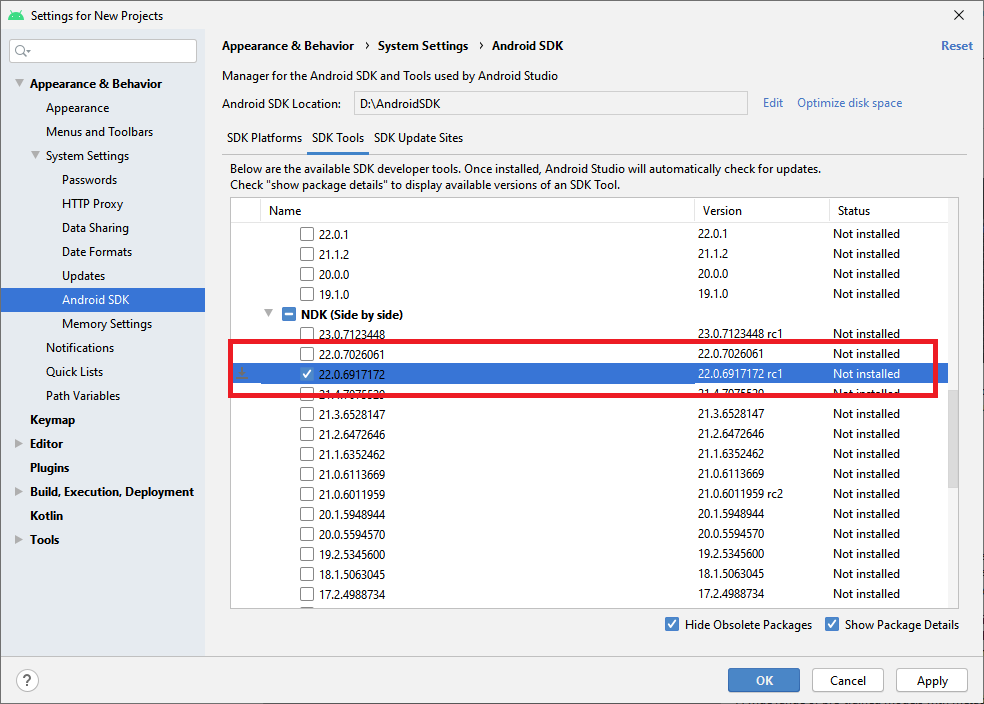Uncheck the NDK 22.0.6917172 checkbox
This screenshot has height=704, width=984.
[x=307, y=374]
